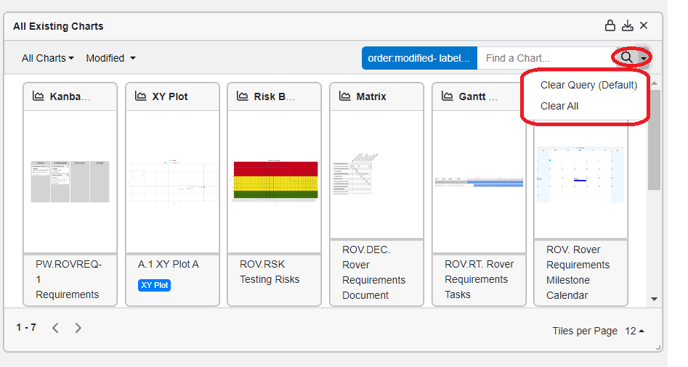
Task: Click the scrollbar down arrow
Action: [x=654, y=299]
